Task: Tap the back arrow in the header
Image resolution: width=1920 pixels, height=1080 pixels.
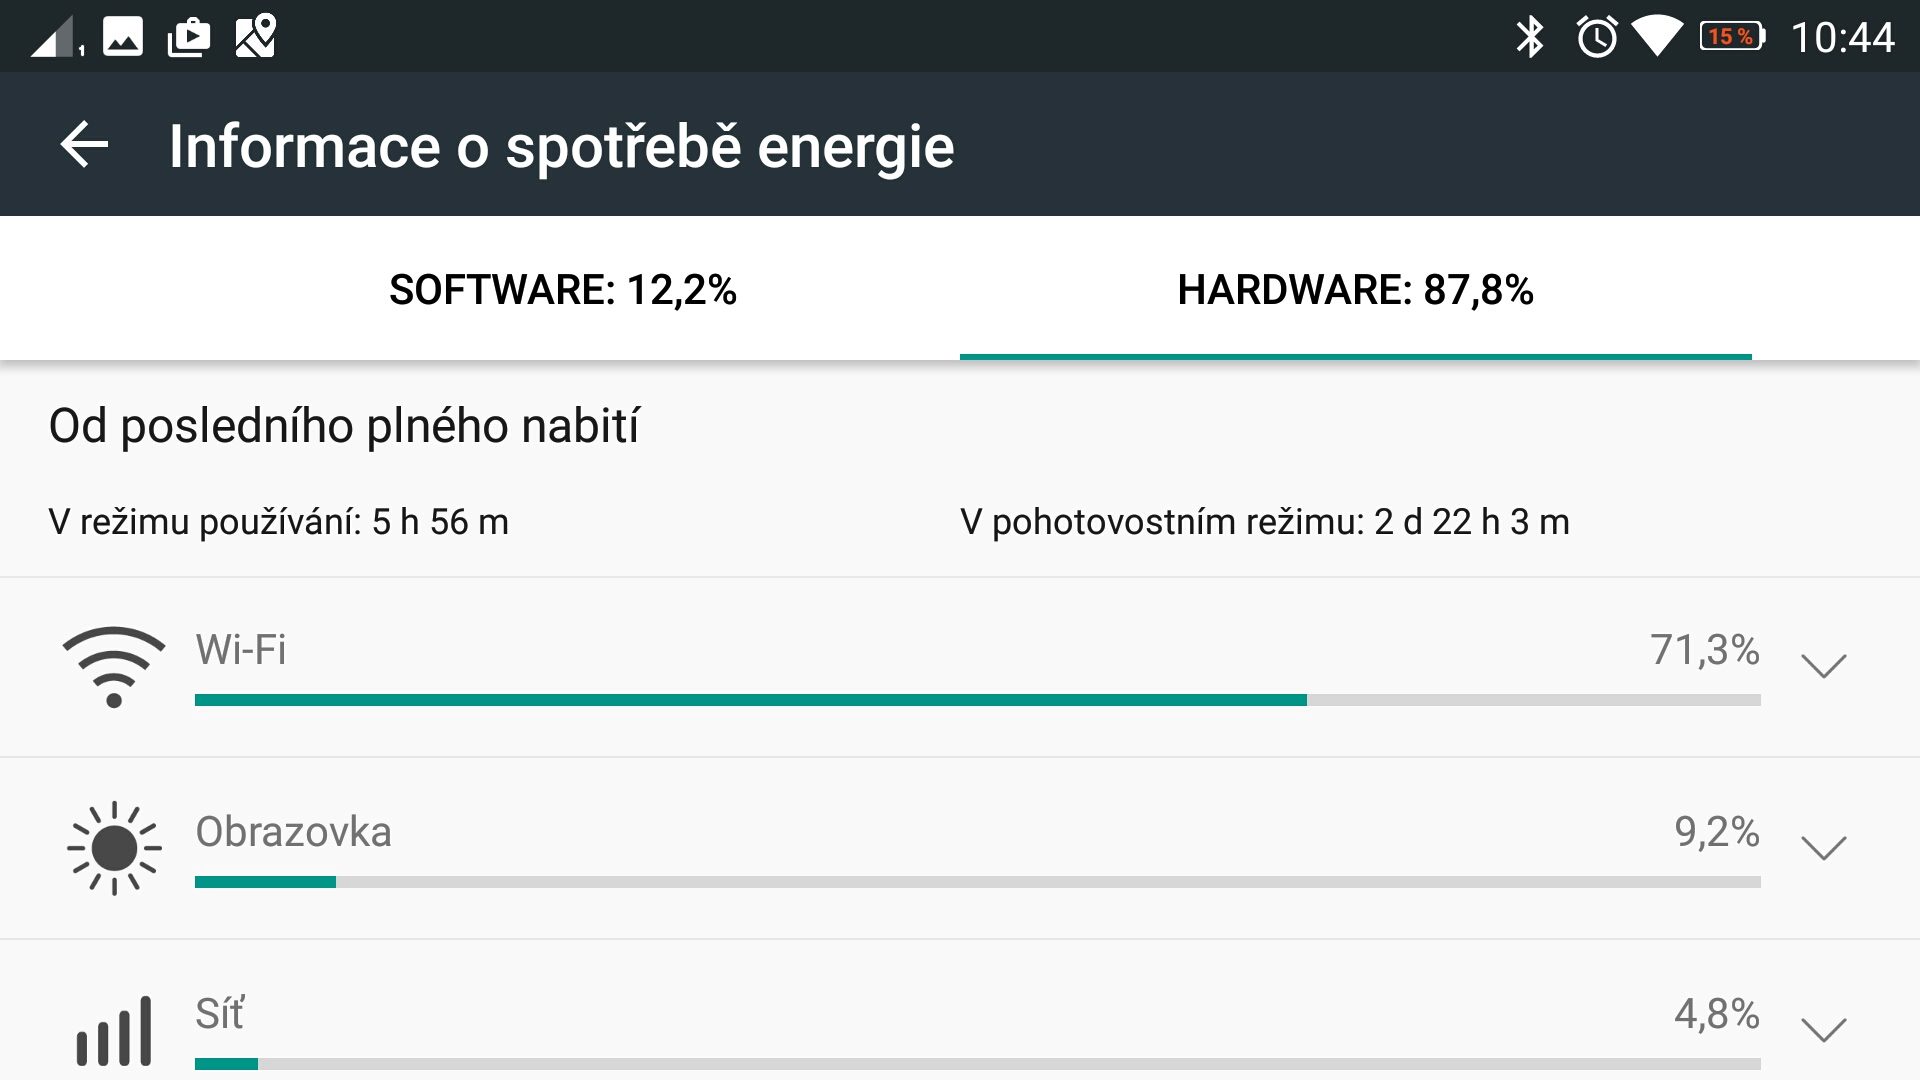Action: pos(84,146)
